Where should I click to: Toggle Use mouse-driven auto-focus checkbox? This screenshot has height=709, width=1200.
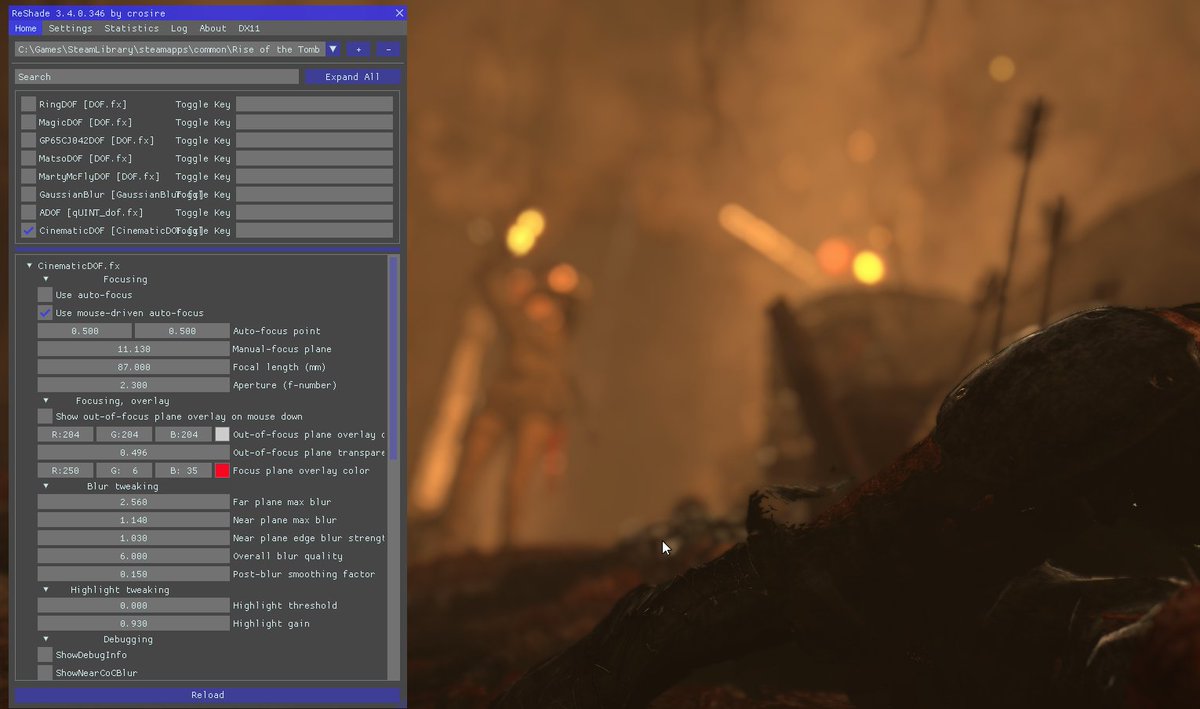tap(45, 313)
